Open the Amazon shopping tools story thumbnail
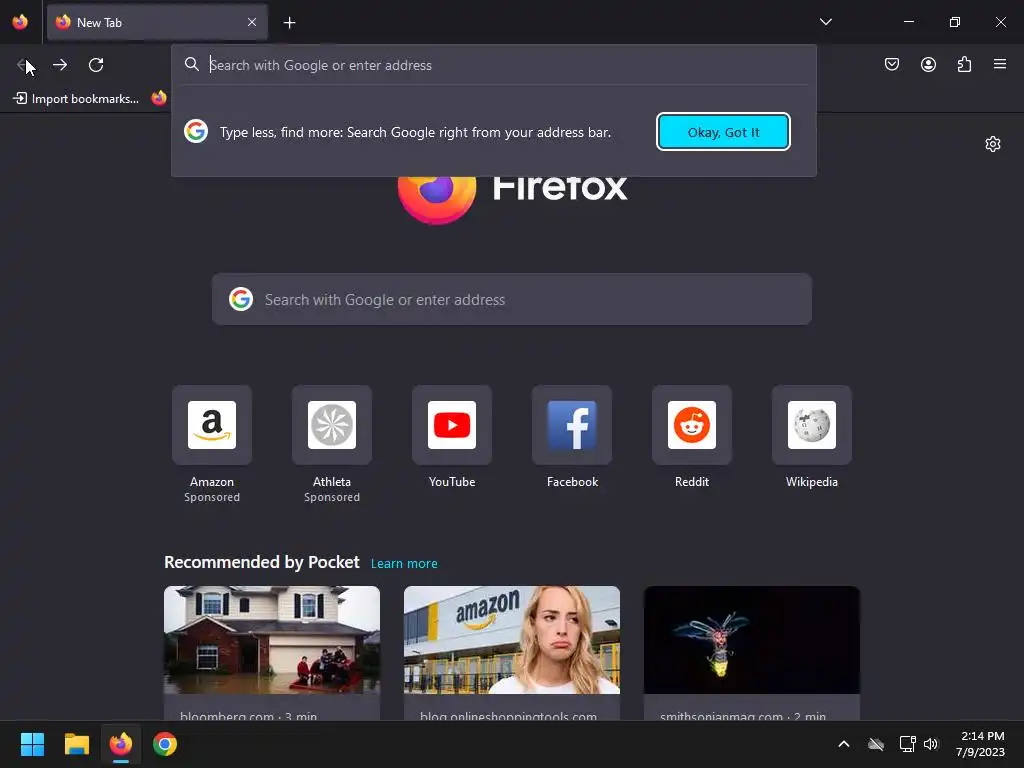The height and width of the screenshot is (768, 1024). [511, 640]
